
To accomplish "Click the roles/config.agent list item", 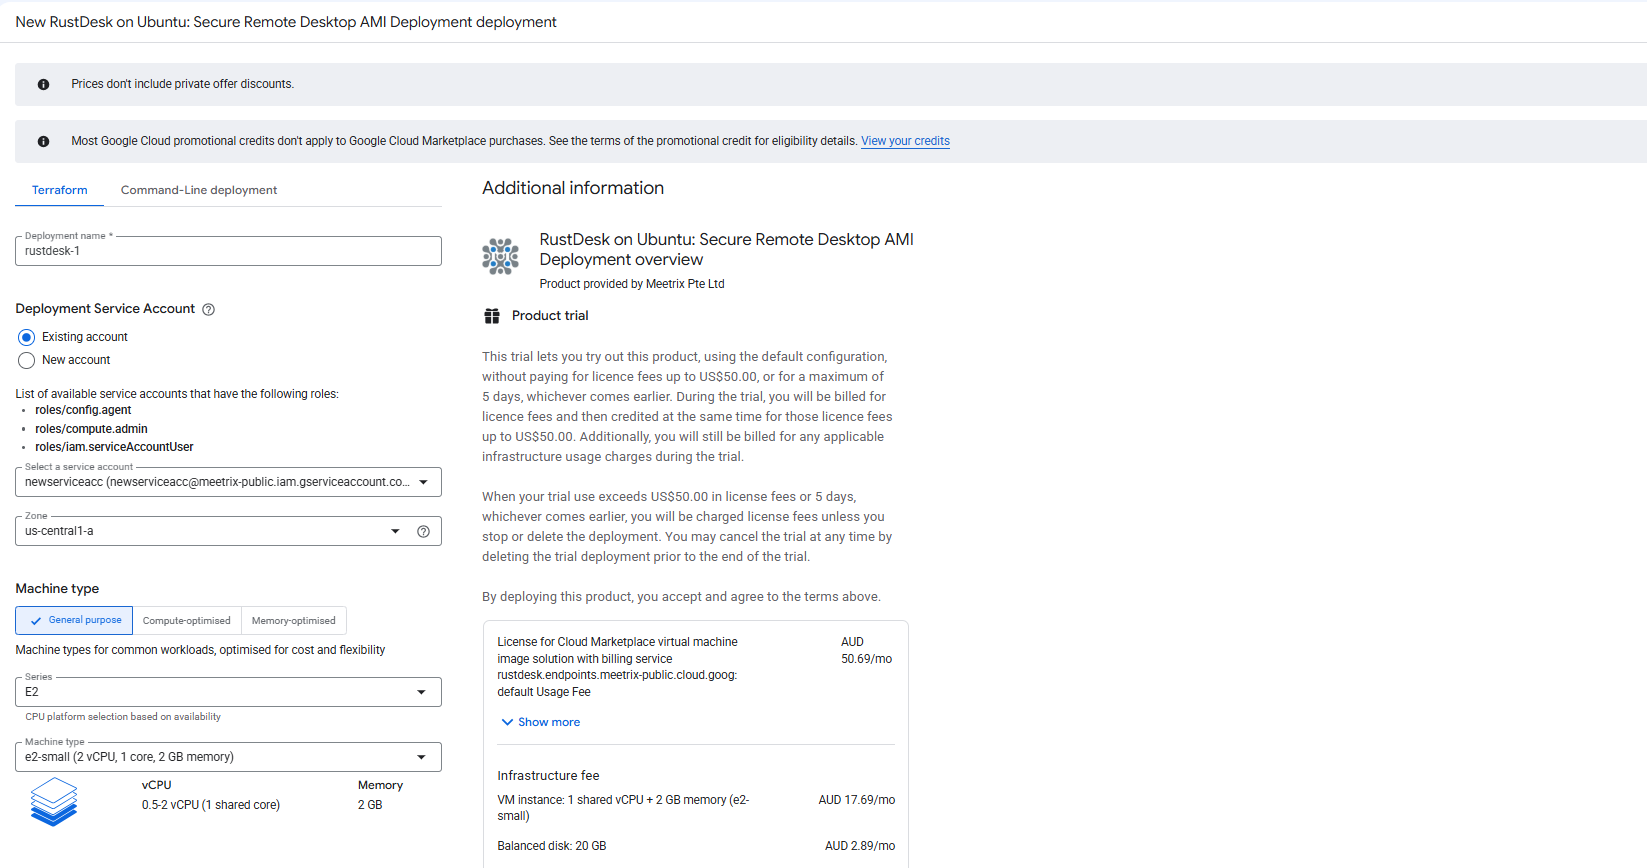I will (83, 410).
